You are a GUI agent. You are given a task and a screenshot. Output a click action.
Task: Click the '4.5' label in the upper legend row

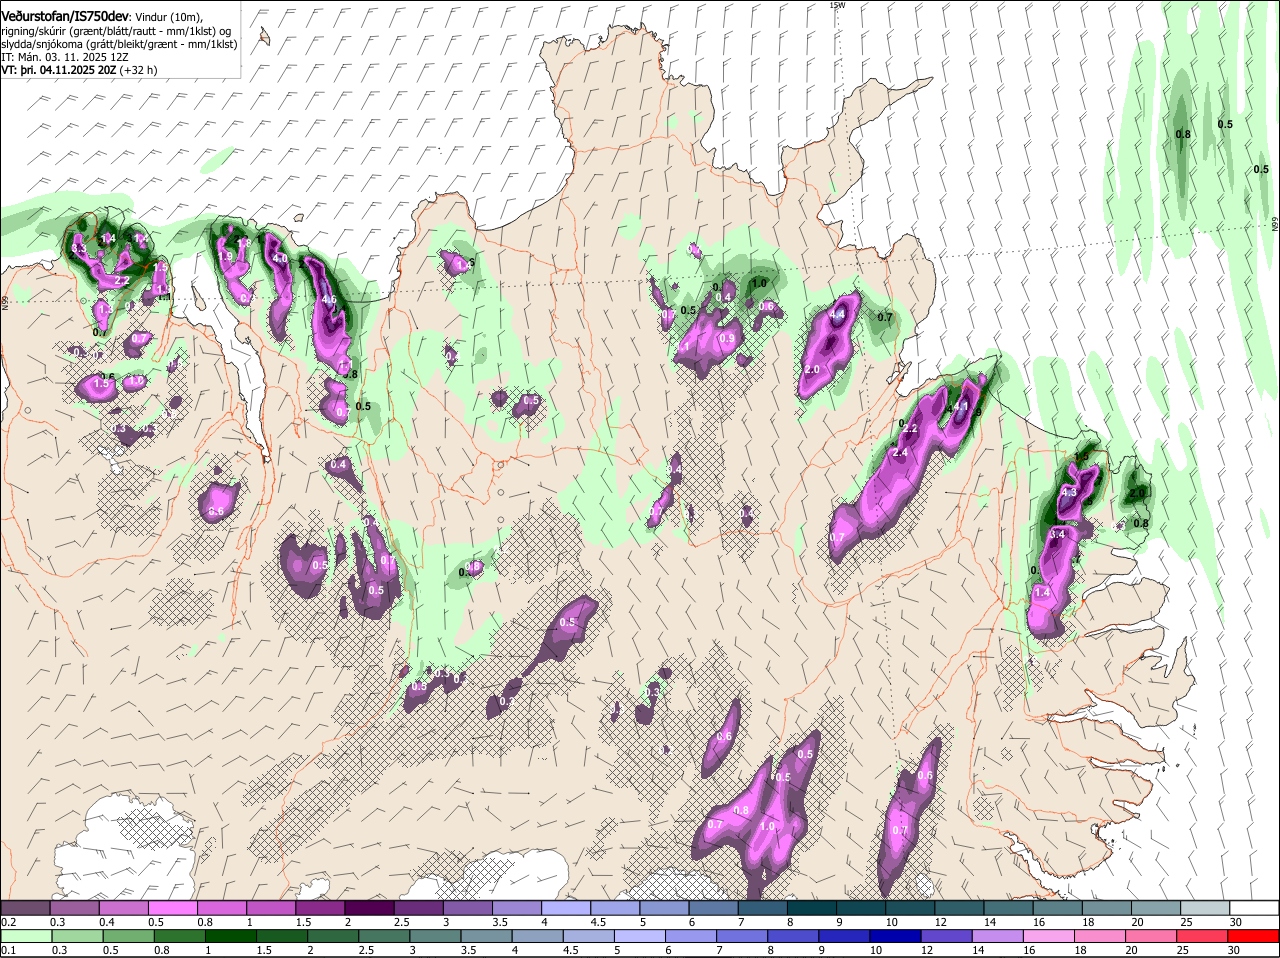click(599, 921)
